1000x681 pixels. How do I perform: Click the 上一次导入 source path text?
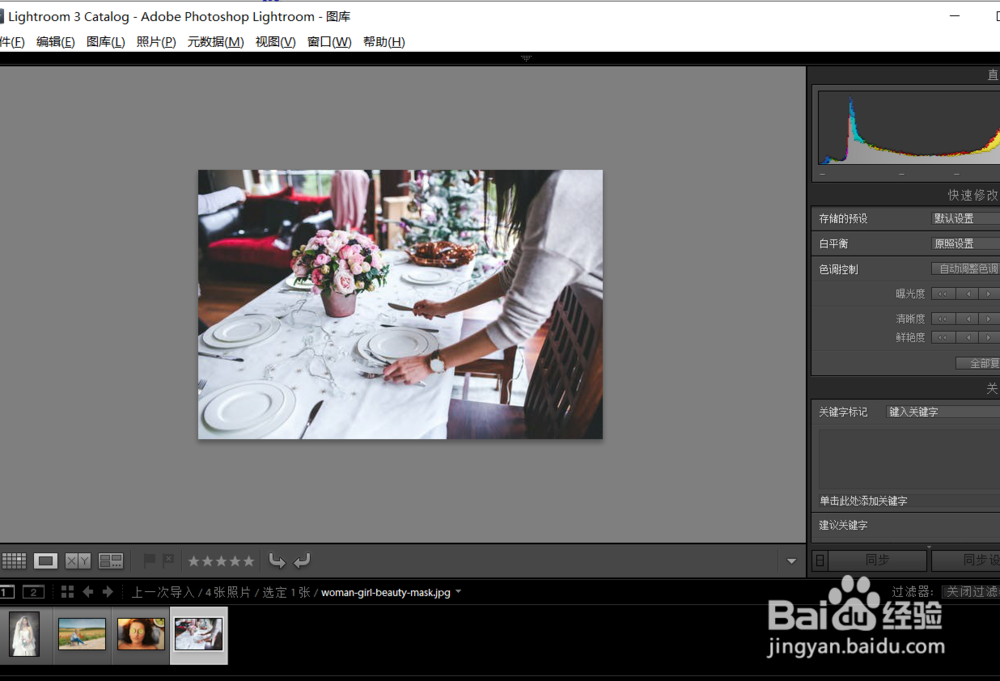(163, 592)
